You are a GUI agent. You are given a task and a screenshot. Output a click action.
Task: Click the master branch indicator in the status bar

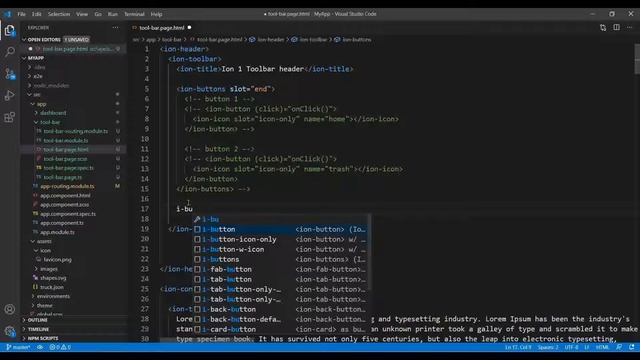[18, 347]
